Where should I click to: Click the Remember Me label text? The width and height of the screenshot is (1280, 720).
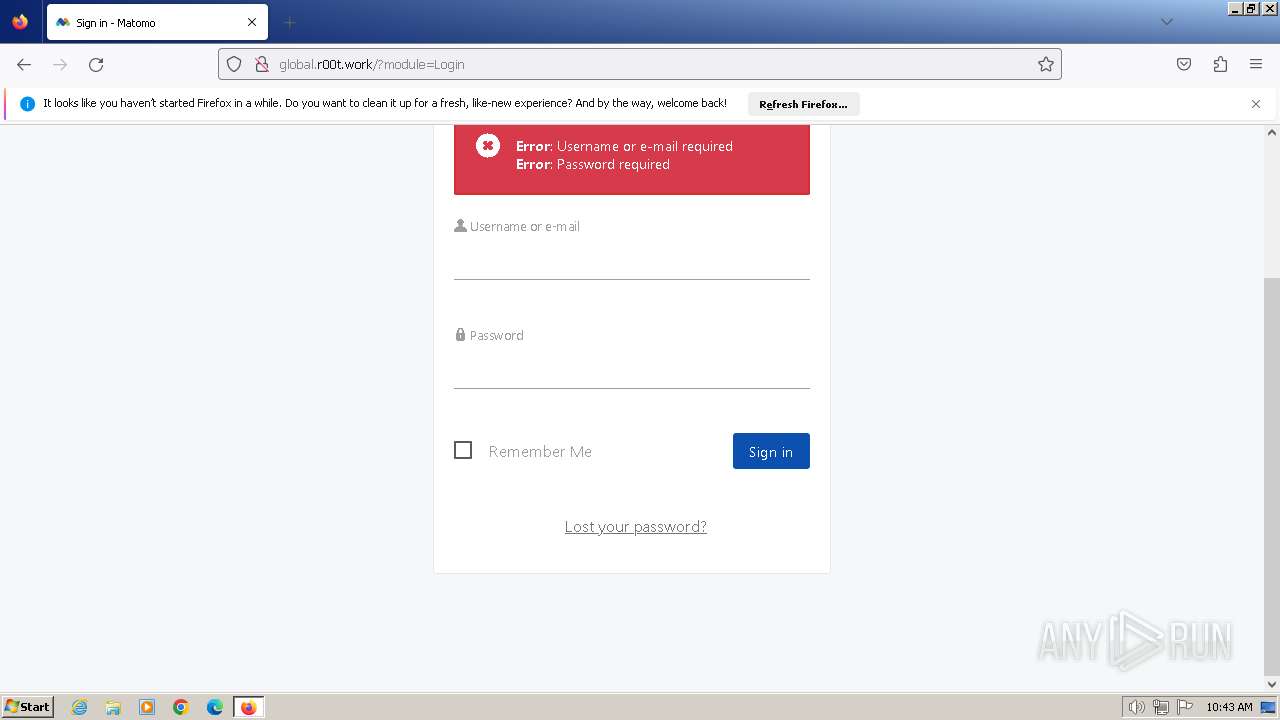[540, 451]
